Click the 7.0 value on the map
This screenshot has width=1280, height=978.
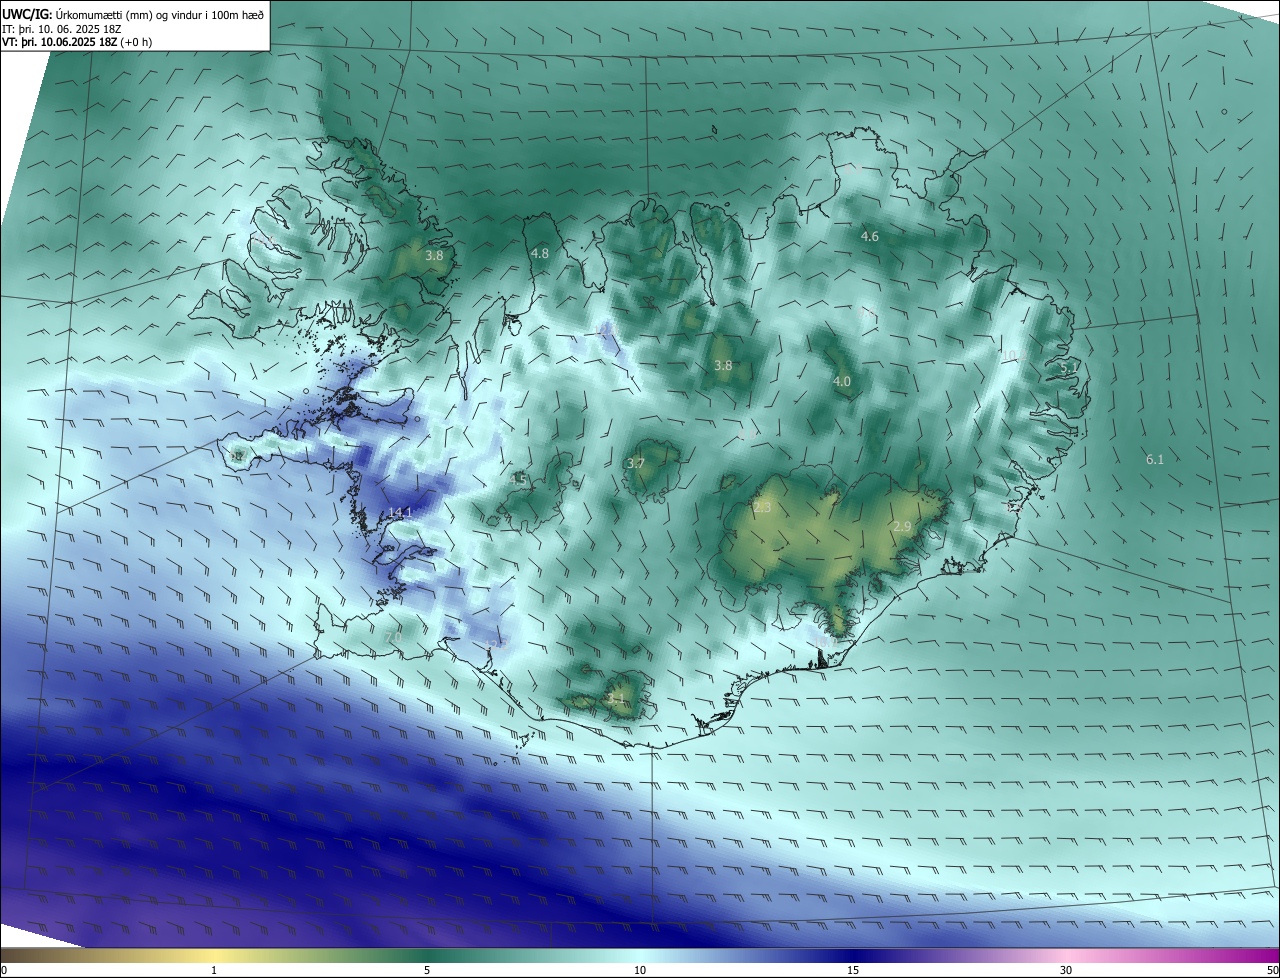(393, 637)
